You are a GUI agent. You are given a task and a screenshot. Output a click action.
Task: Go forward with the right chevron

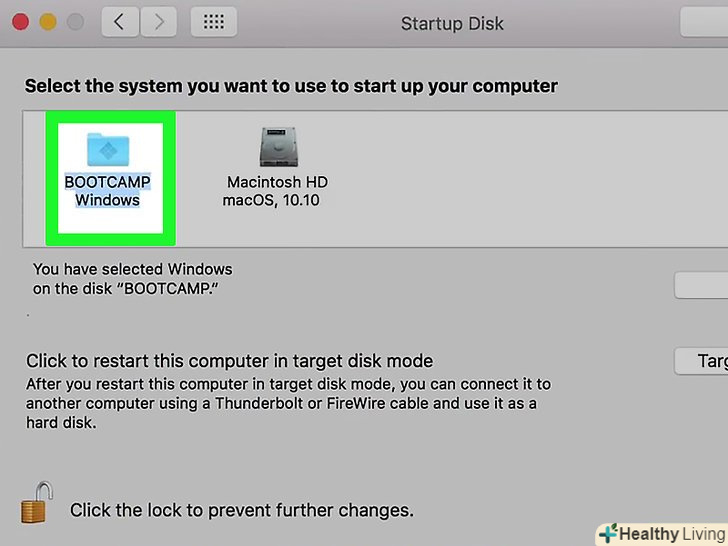pyautogui.click(x=160, y=22)
